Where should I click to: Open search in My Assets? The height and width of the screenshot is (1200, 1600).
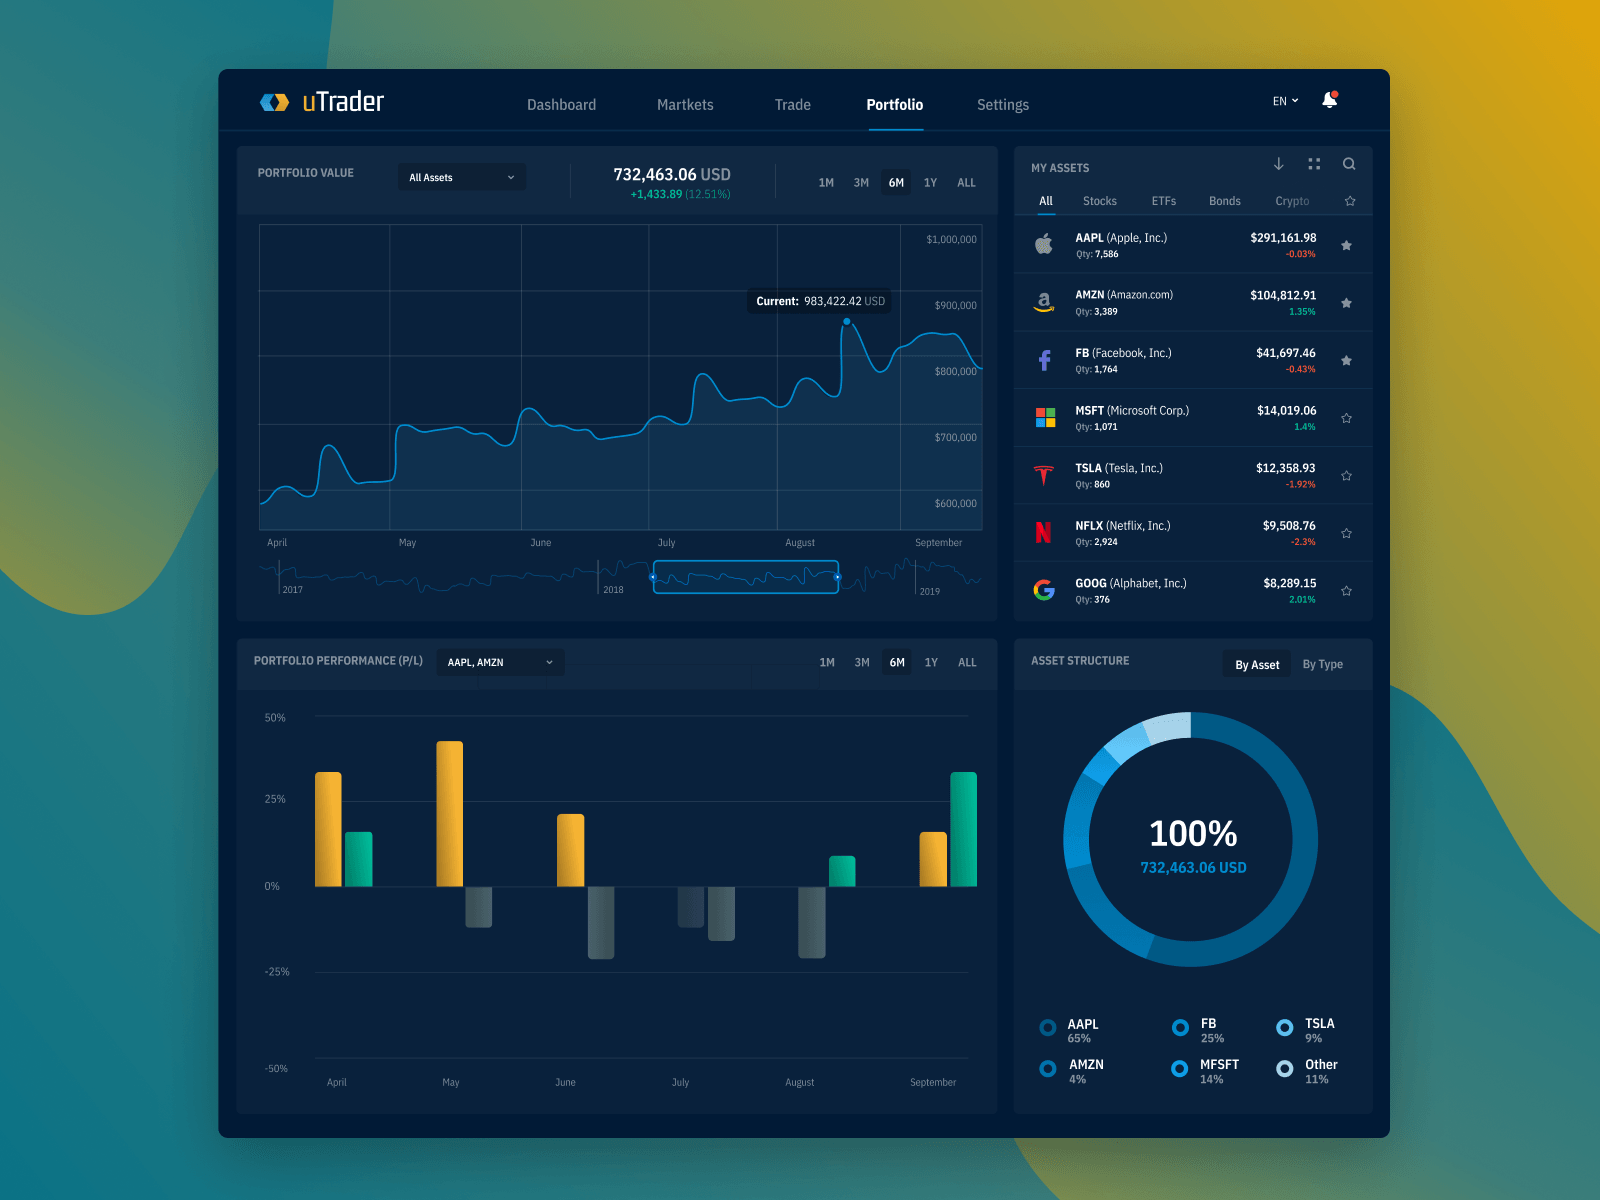1349,164
